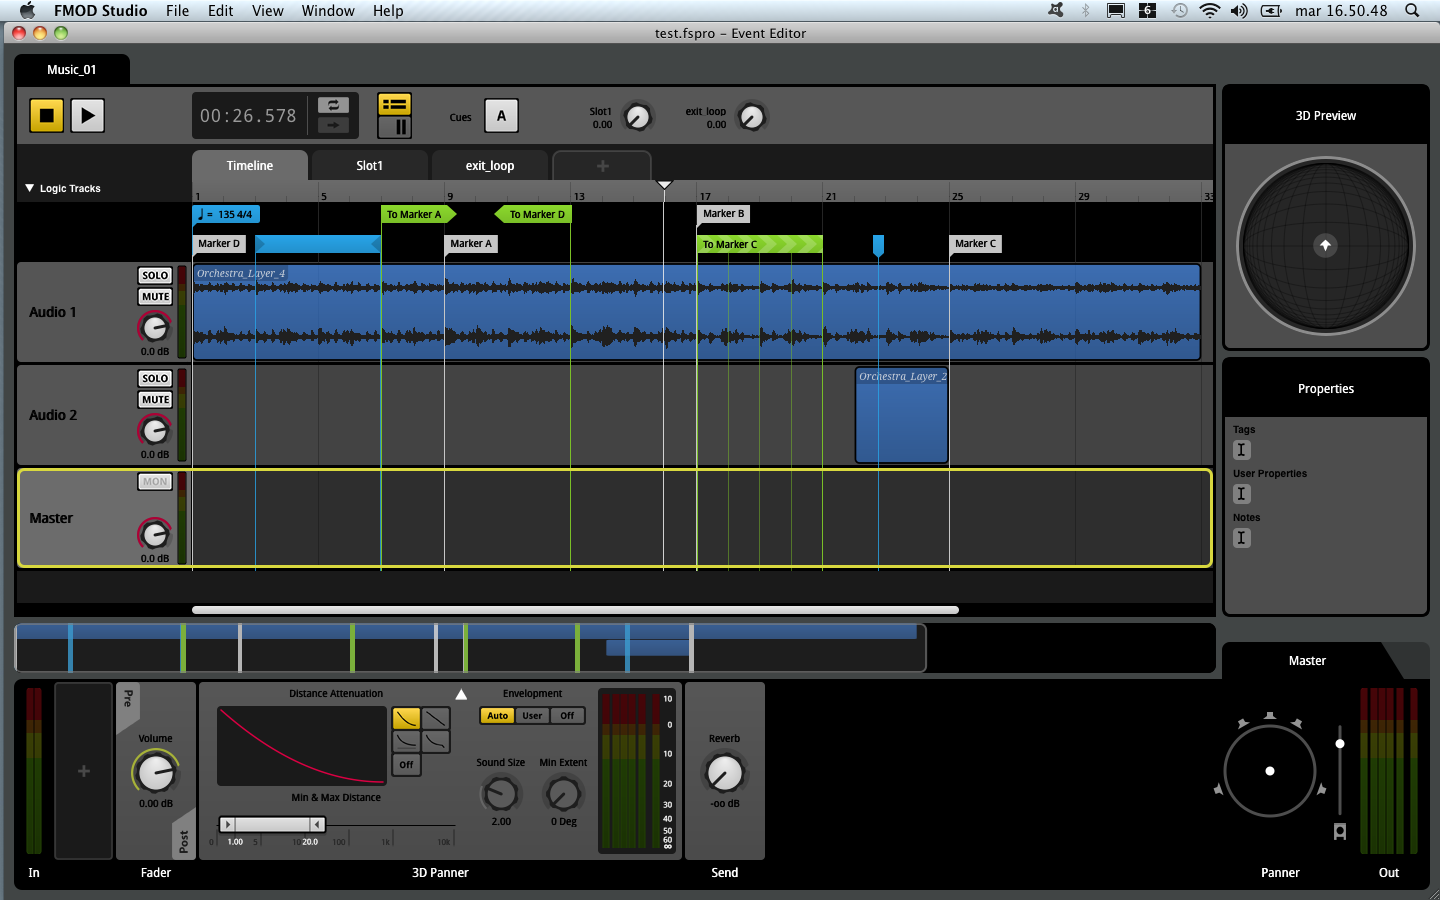Adjust the exit_loop parameter knob

751,117
